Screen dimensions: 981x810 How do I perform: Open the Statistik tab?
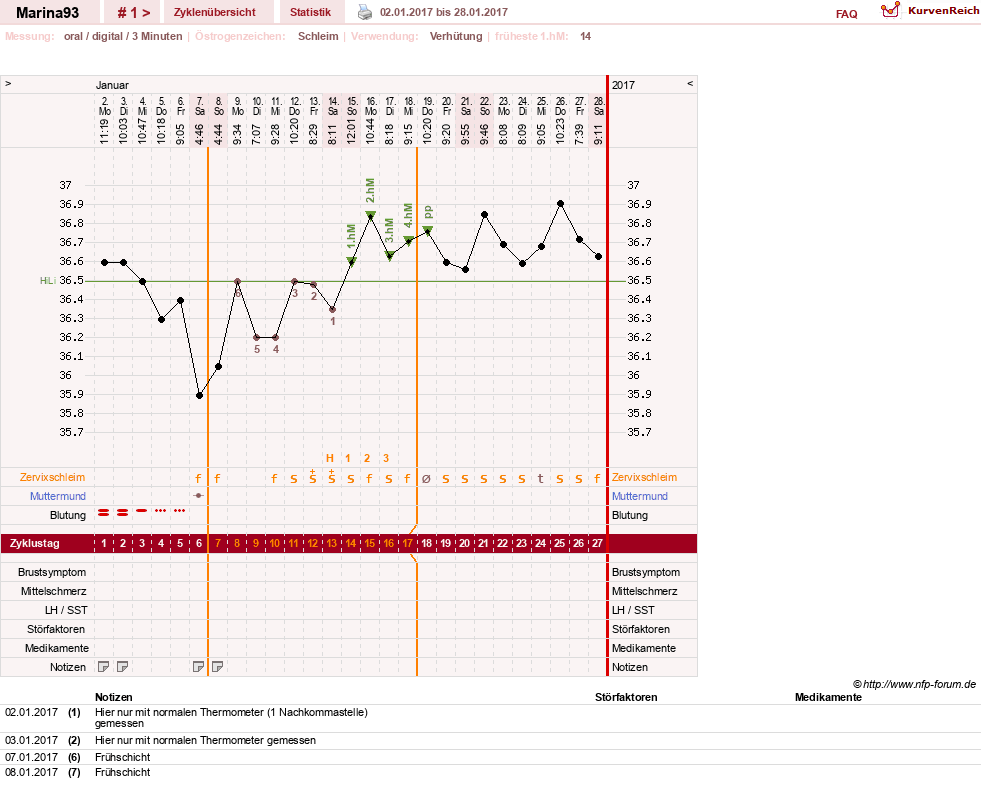click(310, 13)
